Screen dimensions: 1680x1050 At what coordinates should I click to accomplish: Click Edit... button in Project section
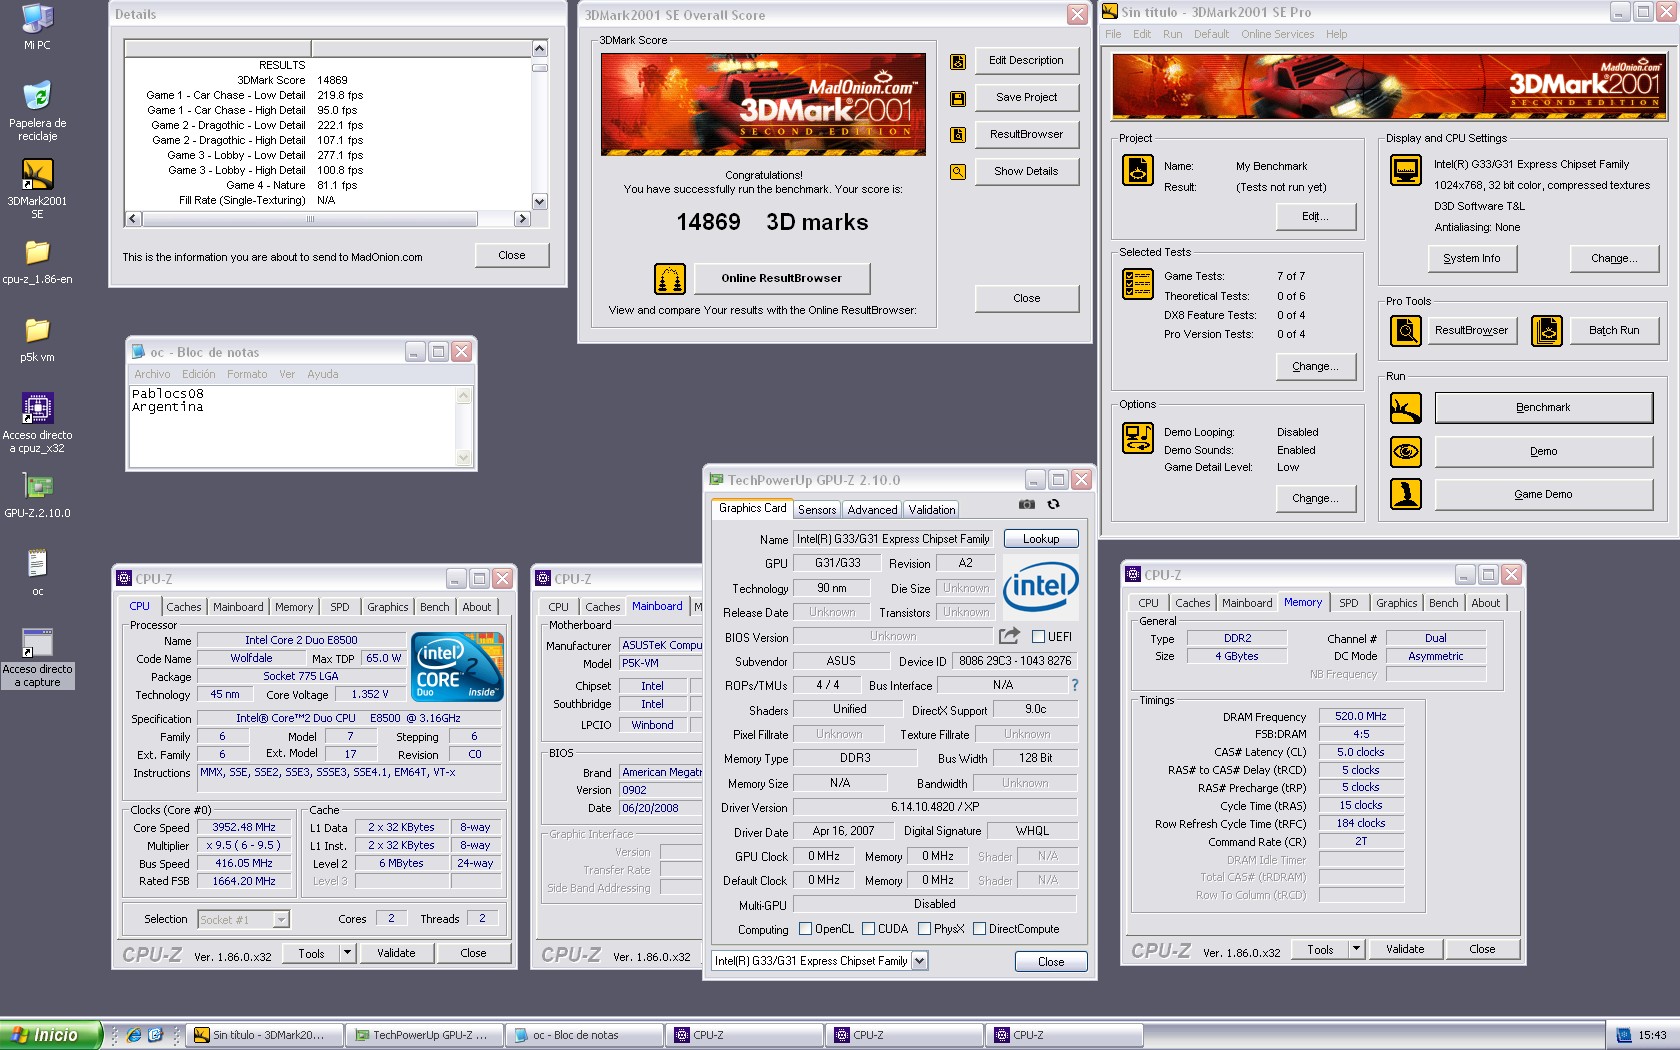point(1315,216)
